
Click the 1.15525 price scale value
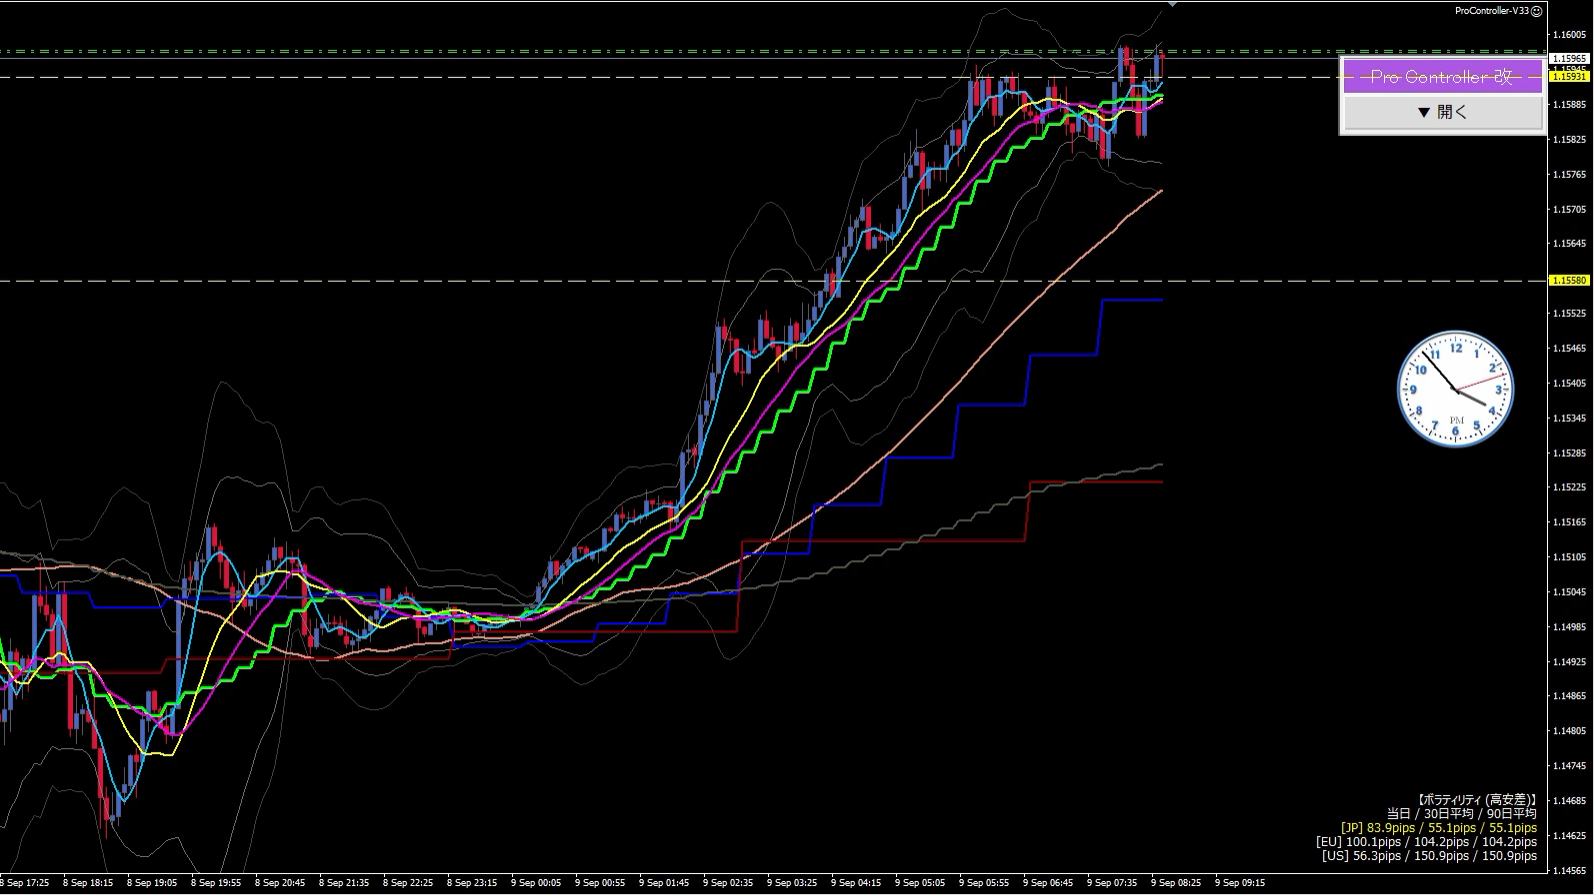coord(1568,314)
